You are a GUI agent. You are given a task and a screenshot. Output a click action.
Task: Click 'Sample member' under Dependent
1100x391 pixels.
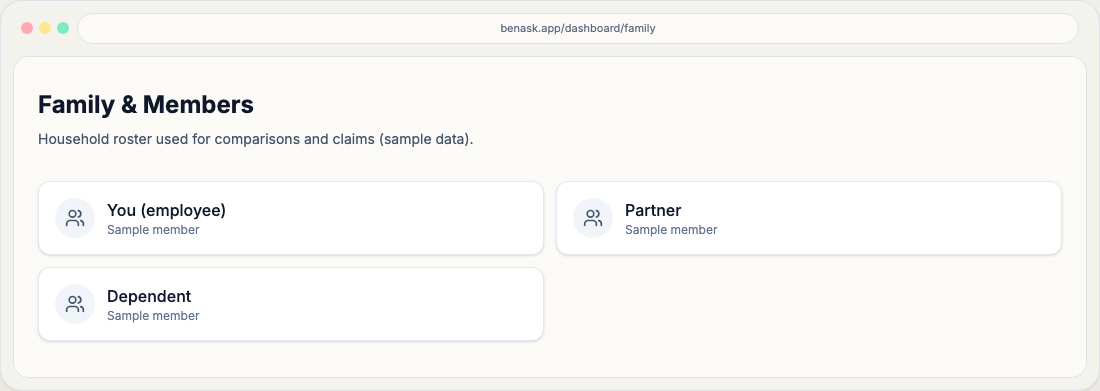[x=153, y=316]
